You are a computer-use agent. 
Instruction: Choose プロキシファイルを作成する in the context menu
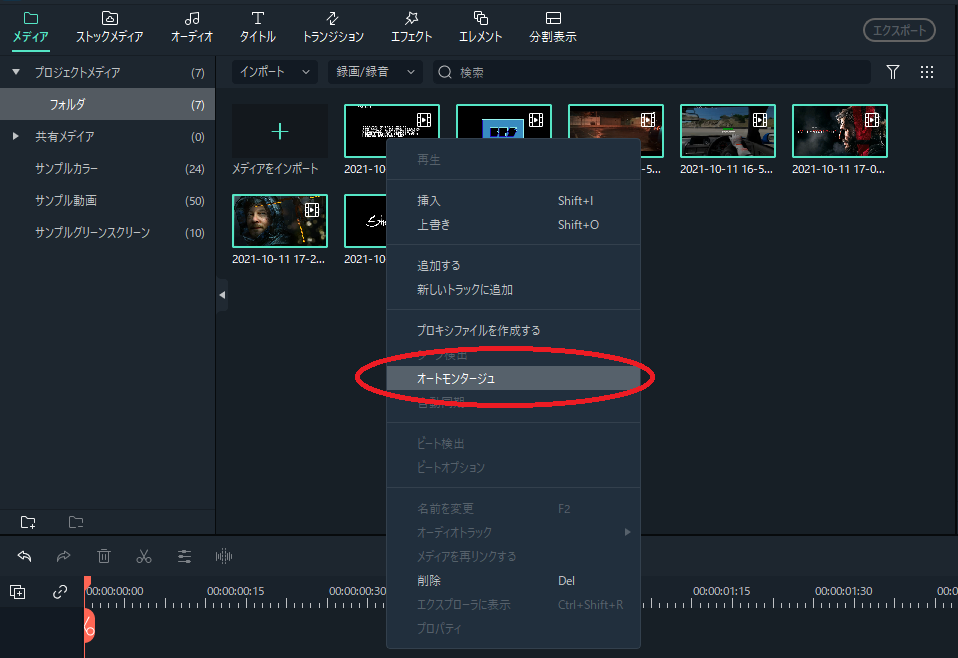513,331
